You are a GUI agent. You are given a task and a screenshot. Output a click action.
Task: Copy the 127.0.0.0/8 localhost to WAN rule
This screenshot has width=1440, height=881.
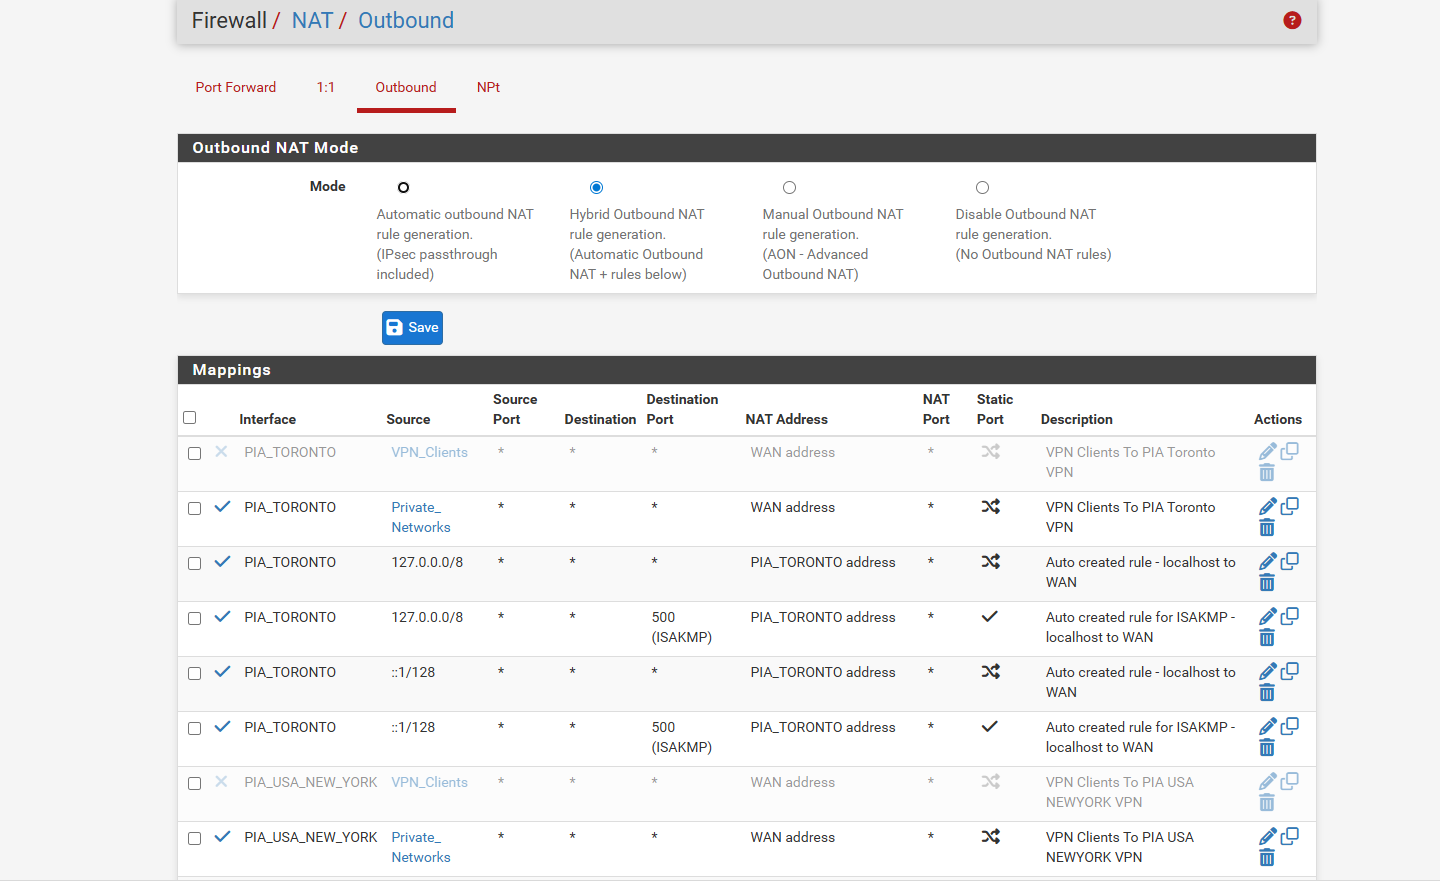point(1290,561)
